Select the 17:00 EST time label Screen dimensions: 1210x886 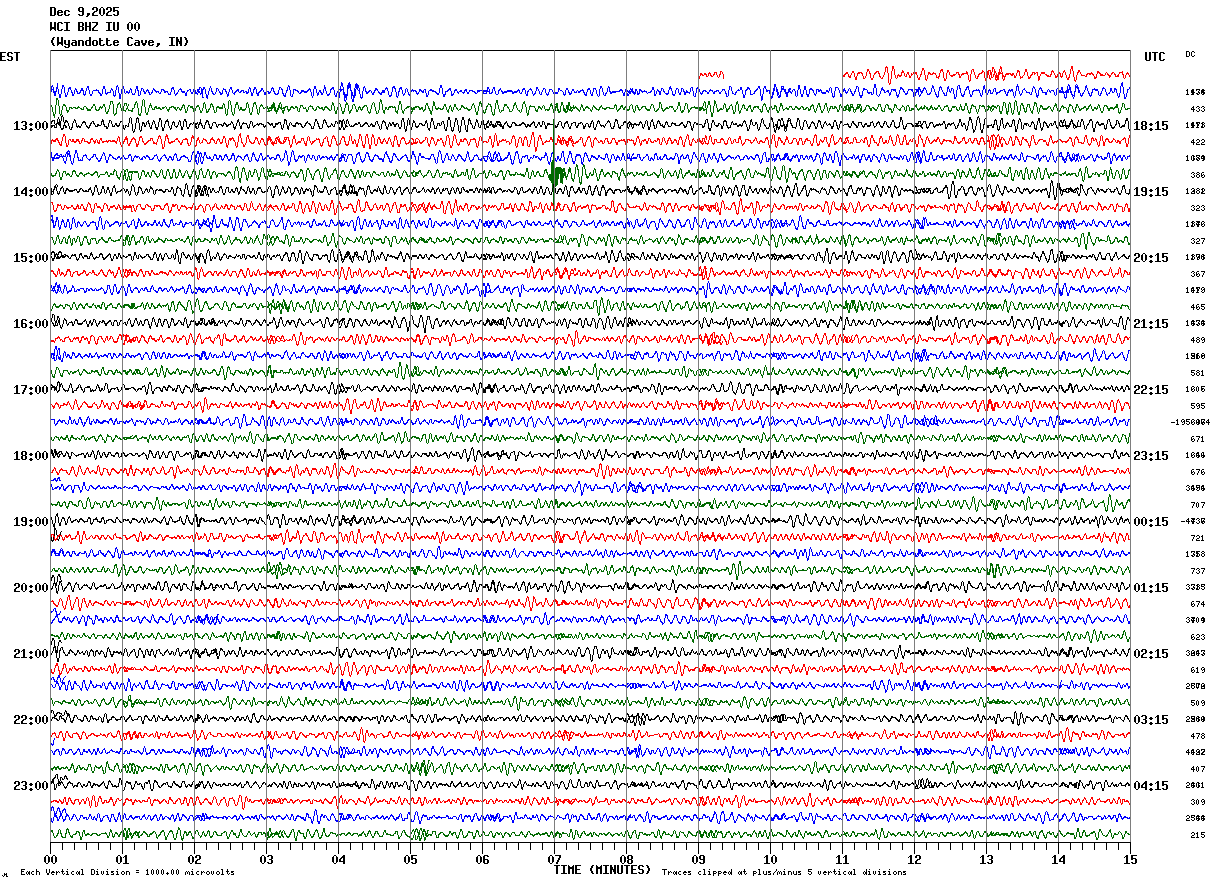(31, 390)
